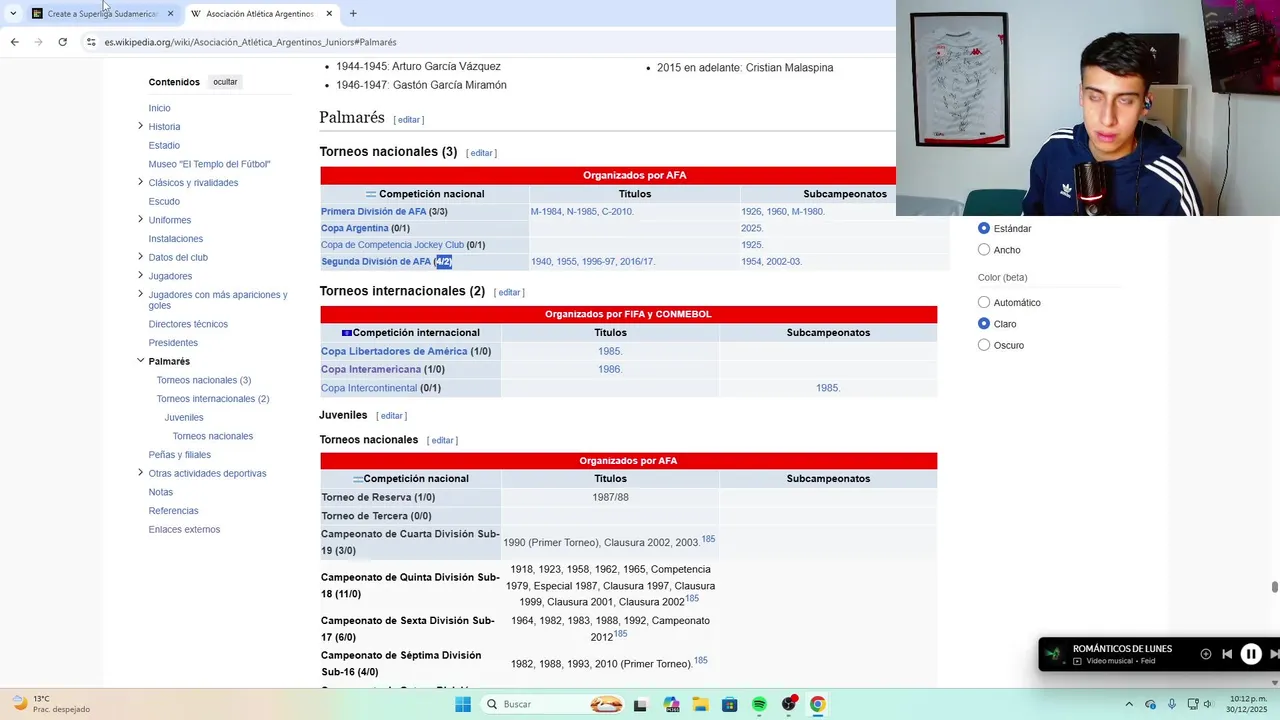Jump to Peñas y filiales
This screenshot has width=1280, height=720.
(x=179, y=455)
